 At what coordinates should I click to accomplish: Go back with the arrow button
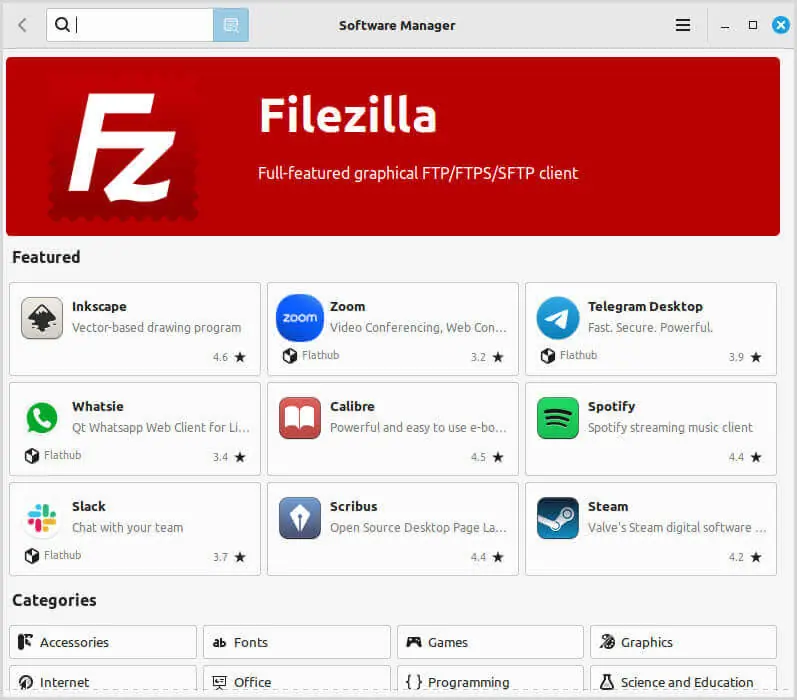[x=22, y=25]
